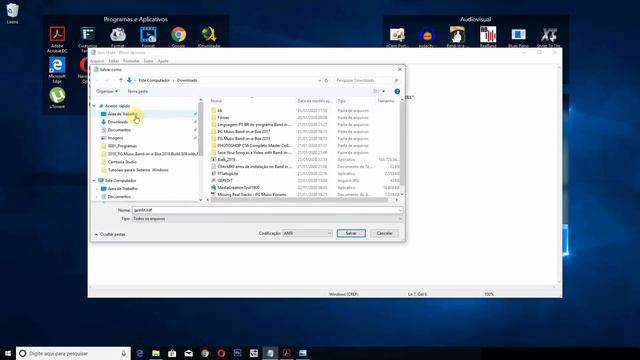Open the Formatar menu in Notepad

coord(131,61)
